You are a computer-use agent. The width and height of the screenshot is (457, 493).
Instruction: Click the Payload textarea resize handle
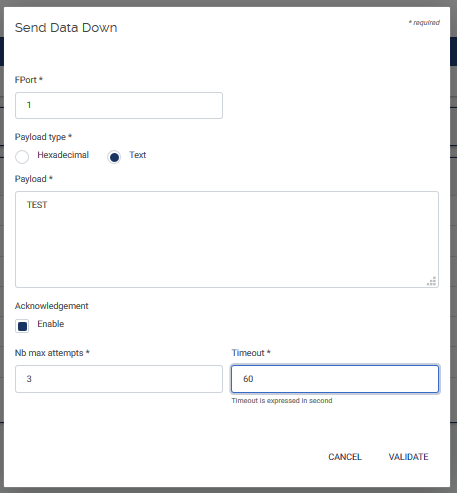pyautogui.click(x=432, y=281)
